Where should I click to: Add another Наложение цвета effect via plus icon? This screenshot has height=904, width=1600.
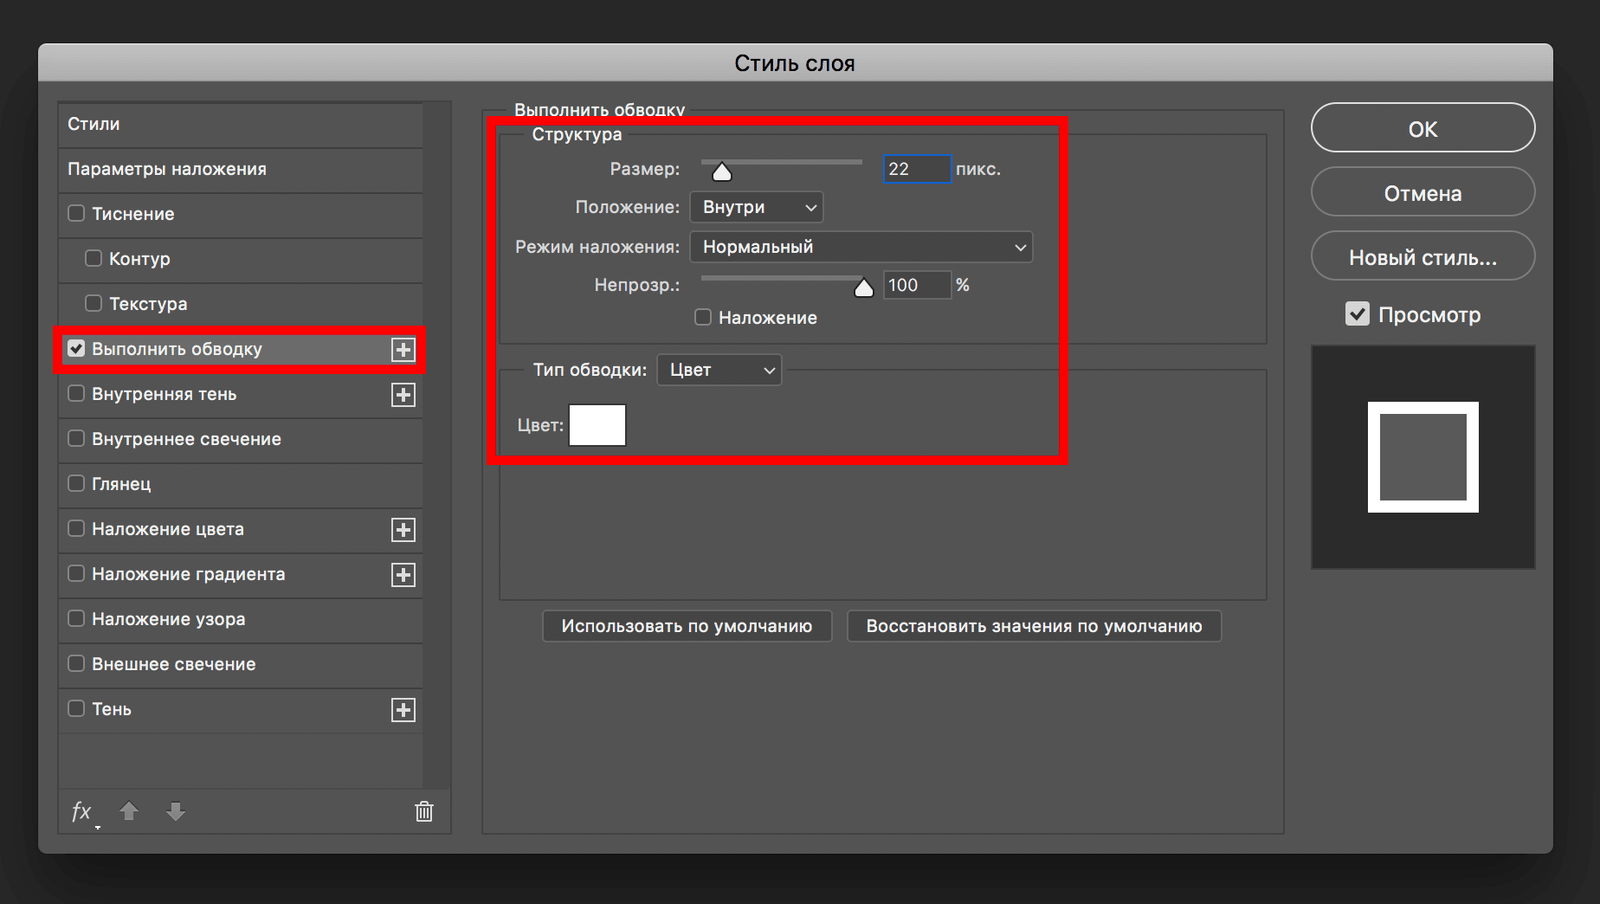403,530
